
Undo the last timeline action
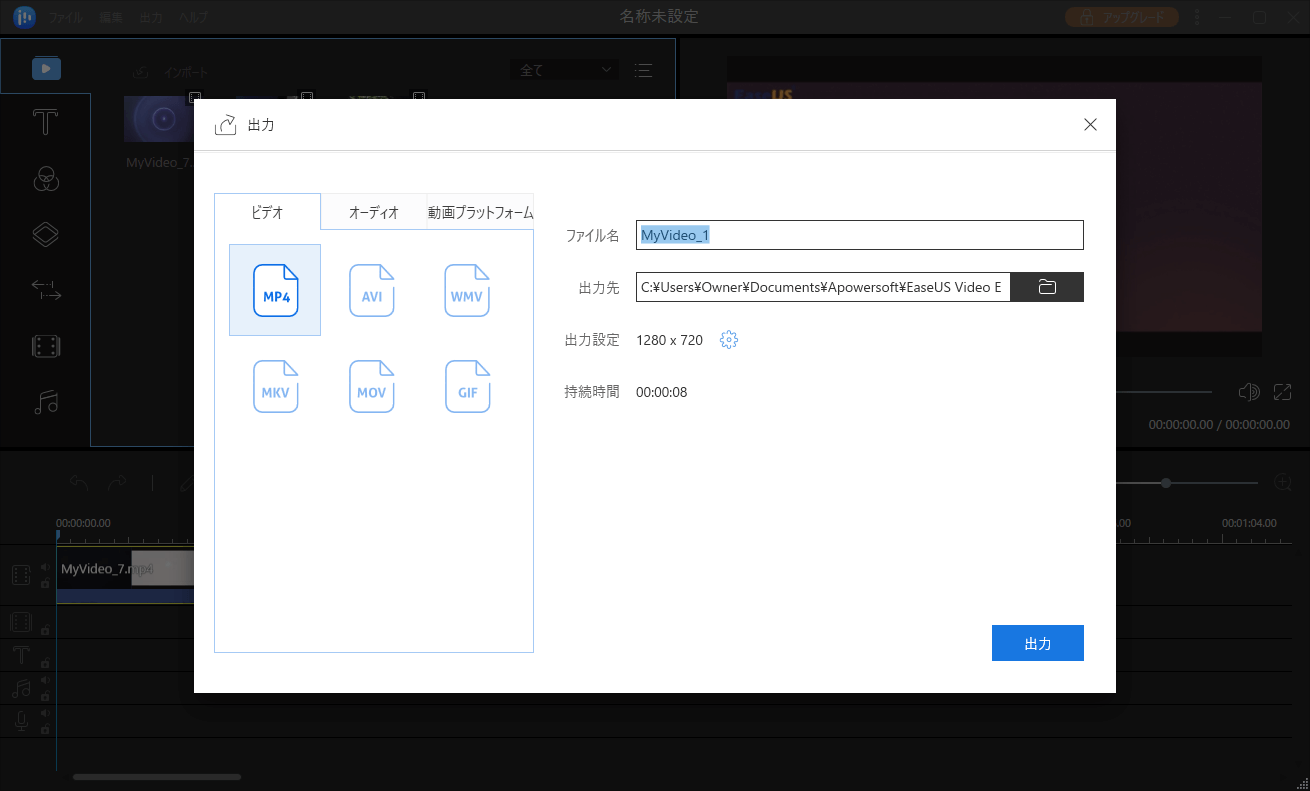point(79,483)
